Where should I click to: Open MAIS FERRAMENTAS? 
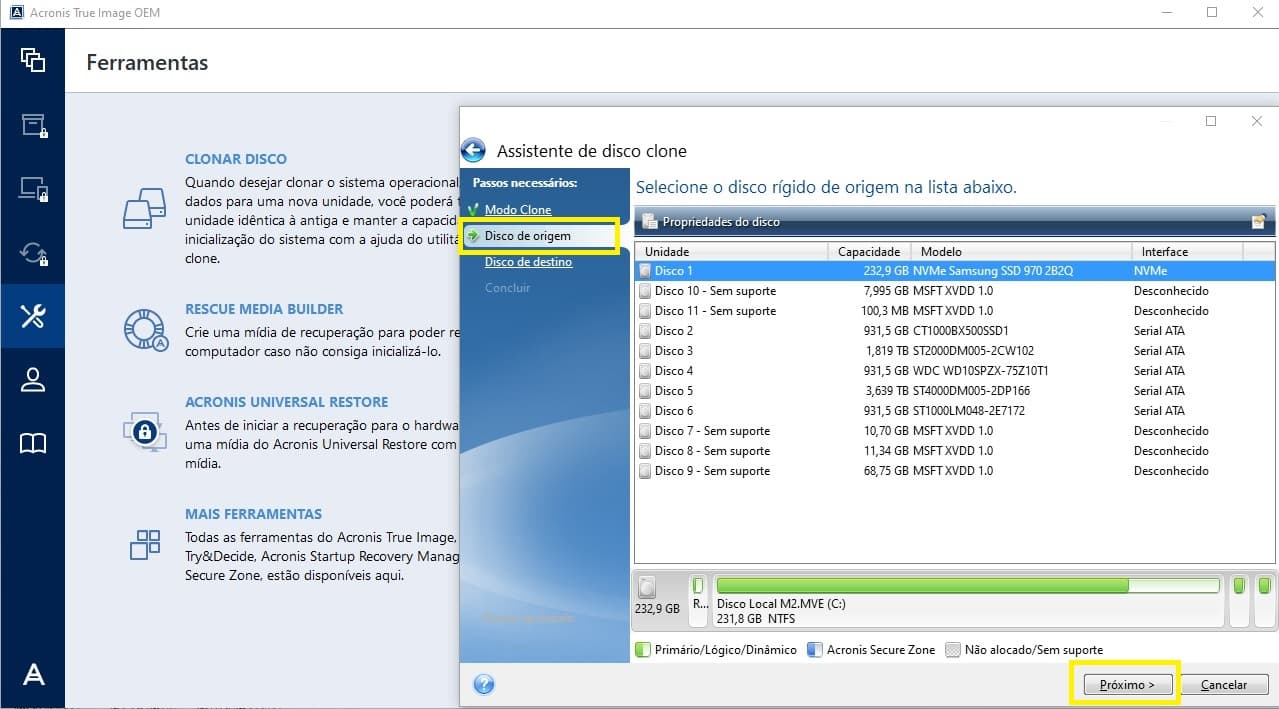pyautogui.click(x=253, y=514)
